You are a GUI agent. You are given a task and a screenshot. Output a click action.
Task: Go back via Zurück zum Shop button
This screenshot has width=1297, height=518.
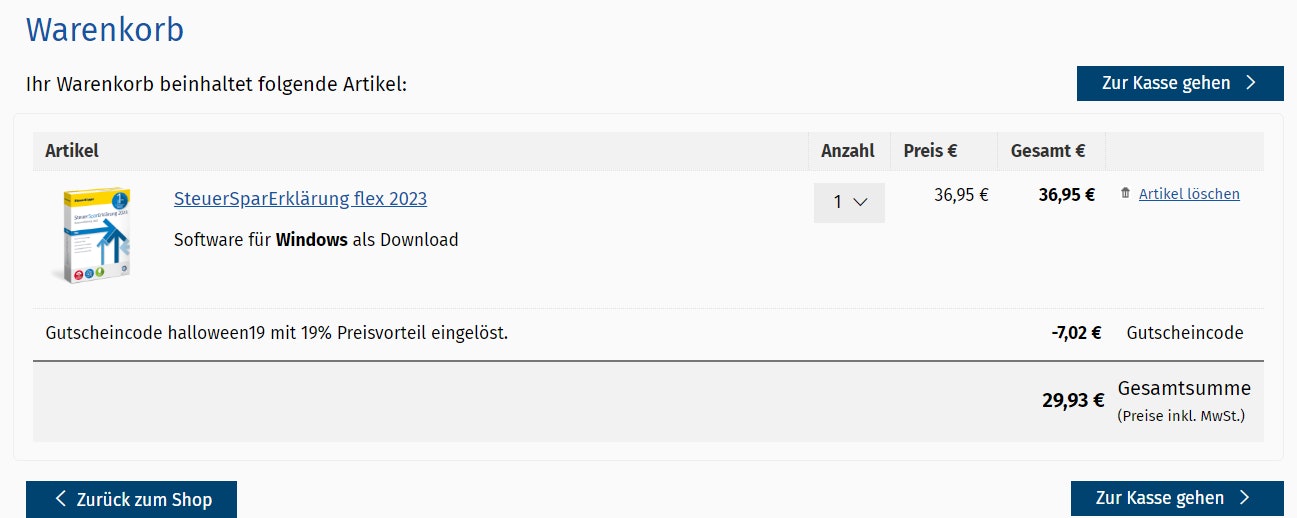point(131,499)
